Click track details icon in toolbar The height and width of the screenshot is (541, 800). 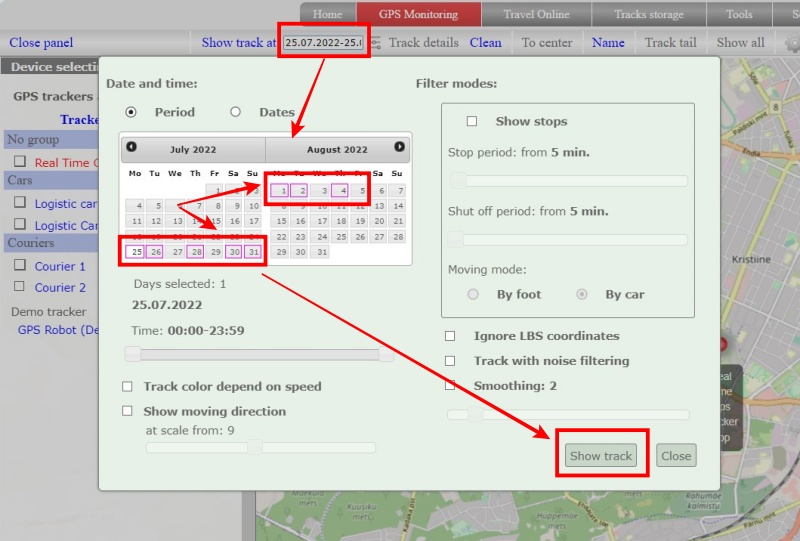coord(376,43)
